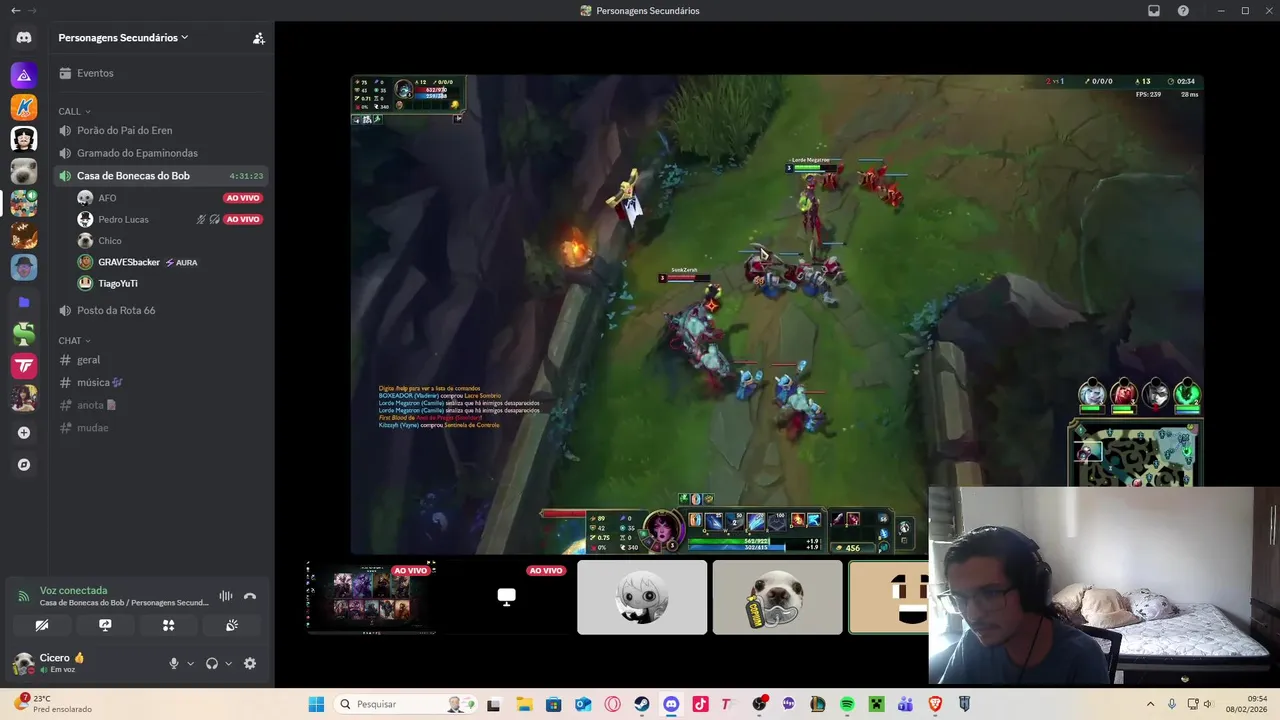Open Steam from the taskbar
The image size is (1280, 720).
point(642,704)
